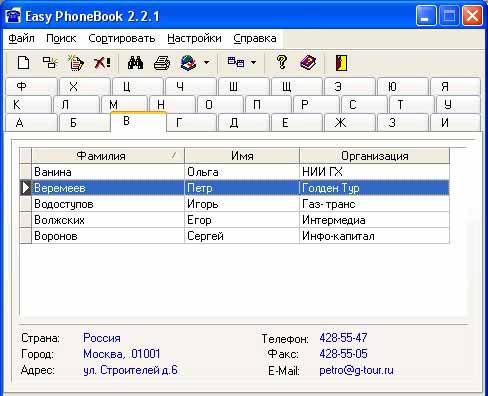Select the Веремеев surname cell
The image size is (488, 396).
[108, 188]
